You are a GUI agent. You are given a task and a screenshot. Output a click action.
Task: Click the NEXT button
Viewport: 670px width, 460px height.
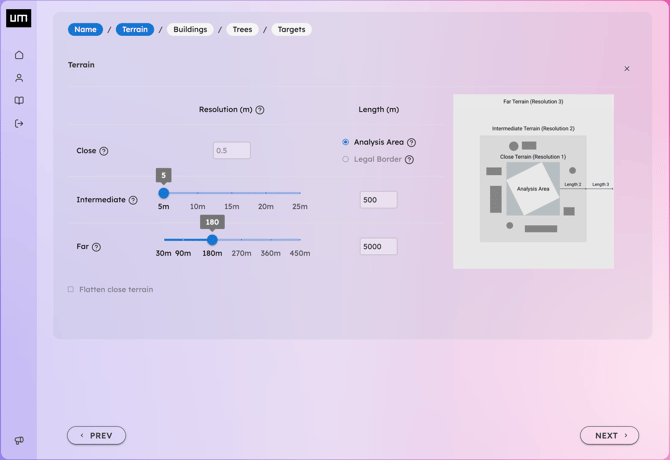(609, 436)
